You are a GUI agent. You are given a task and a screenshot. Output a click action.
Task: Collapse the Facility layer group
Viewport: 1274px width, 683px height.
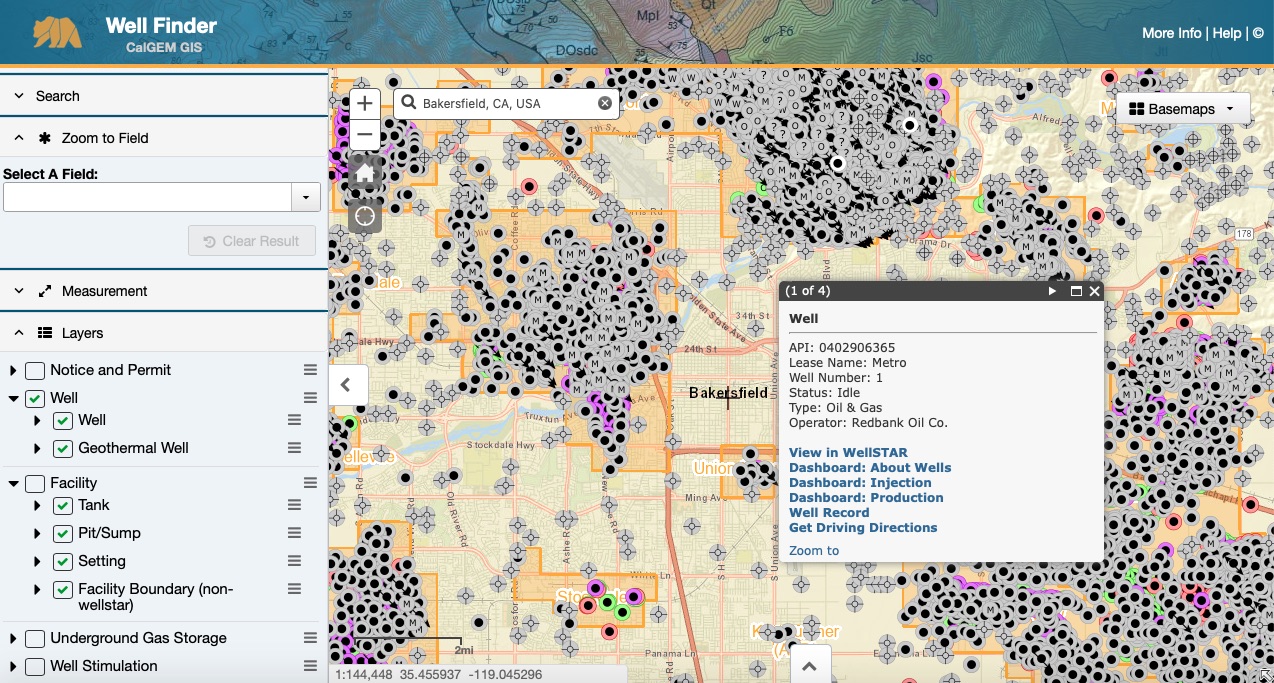(13, 483)
